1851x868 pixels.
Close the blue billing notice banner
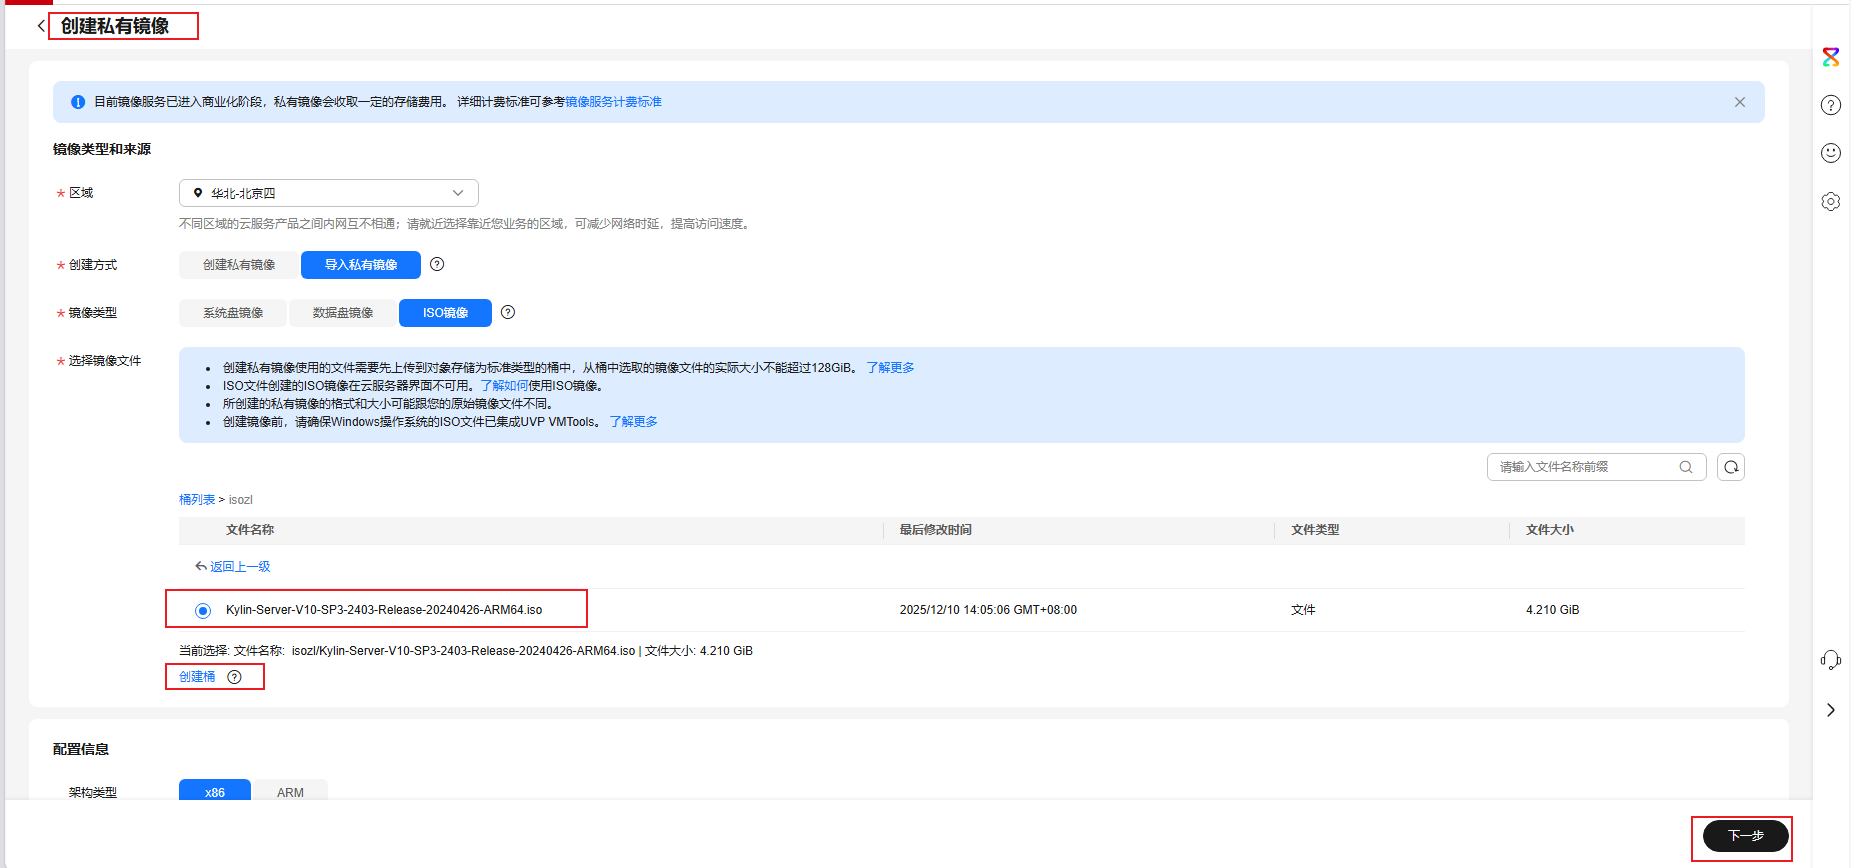(x=1739, y=102)
